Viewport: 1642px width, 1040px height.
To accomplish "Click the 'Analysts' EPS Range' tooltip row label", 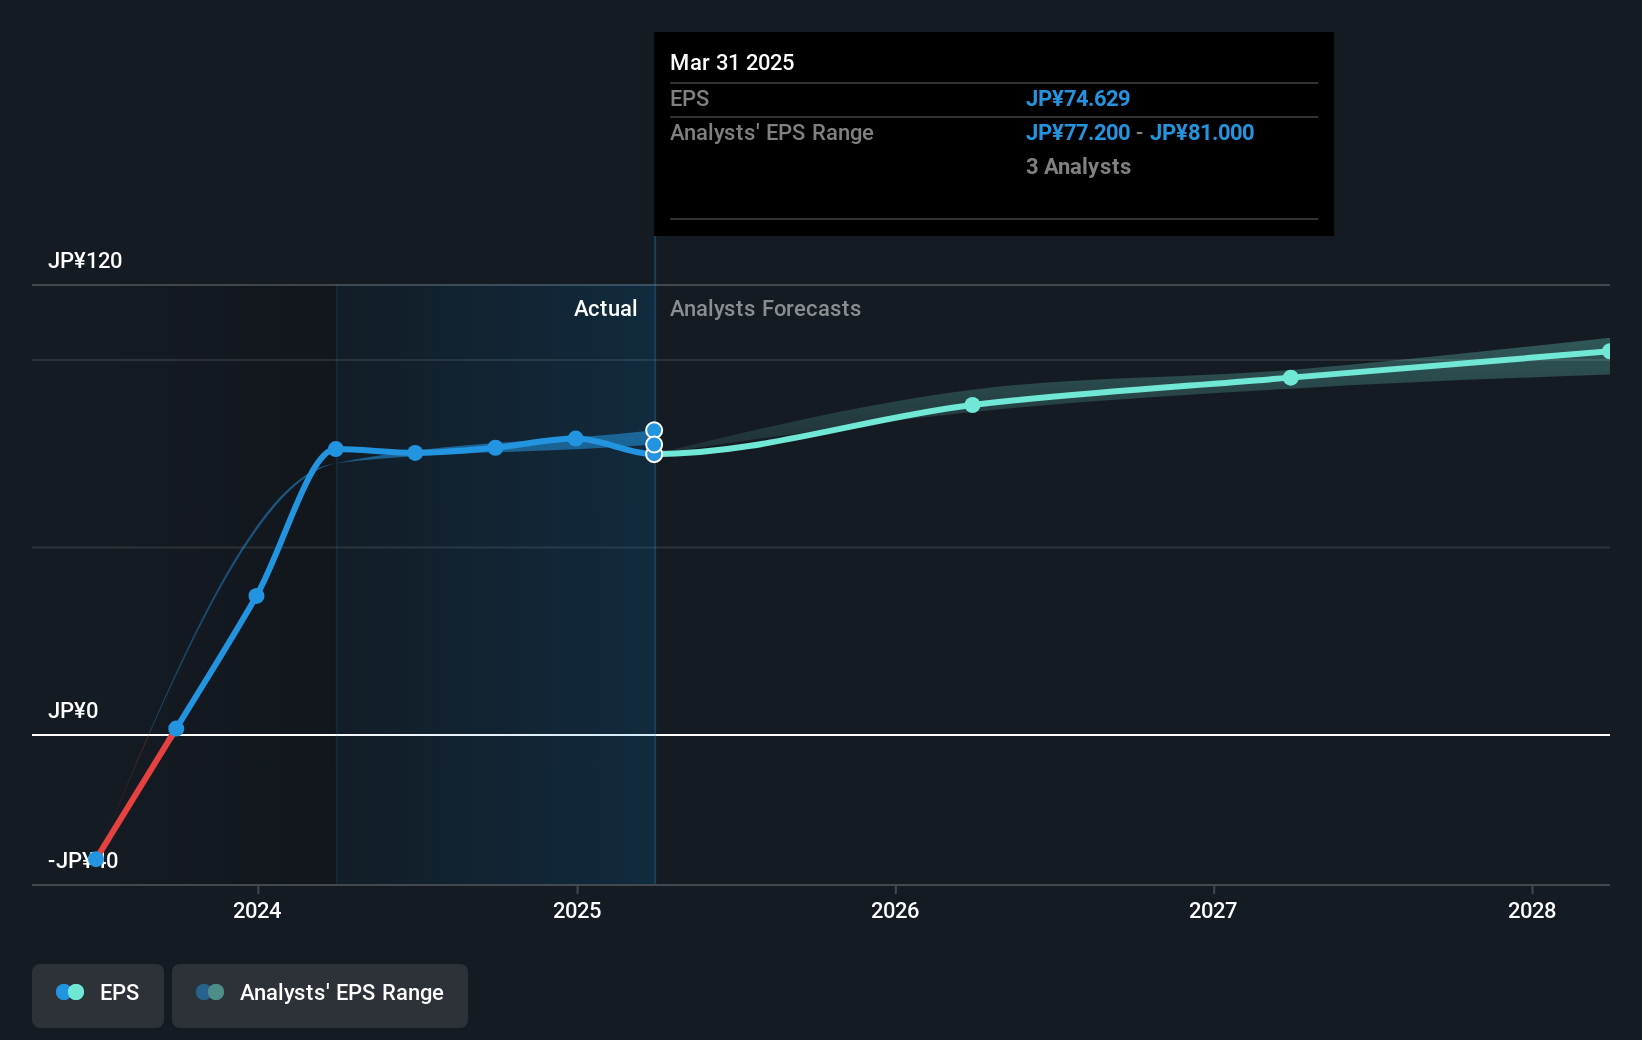I will point(771,132).
